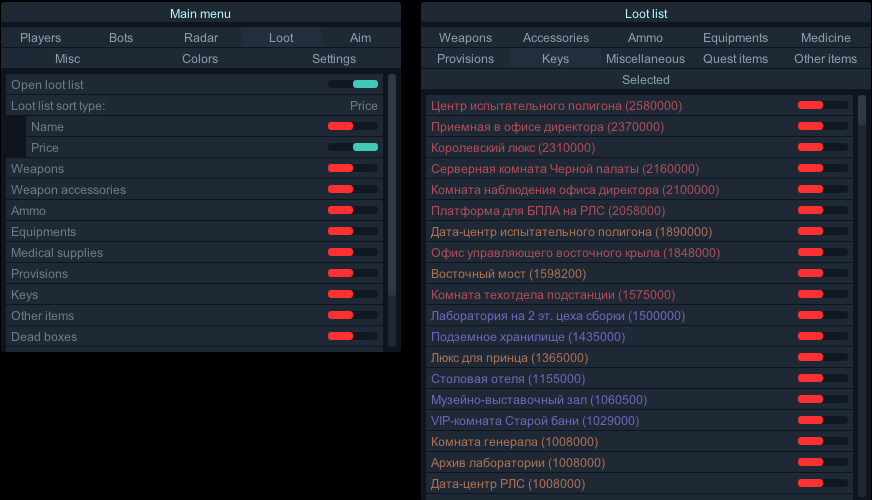Toggle the Open loot list switch
872x500 pixels.
(x=353, y=85)
